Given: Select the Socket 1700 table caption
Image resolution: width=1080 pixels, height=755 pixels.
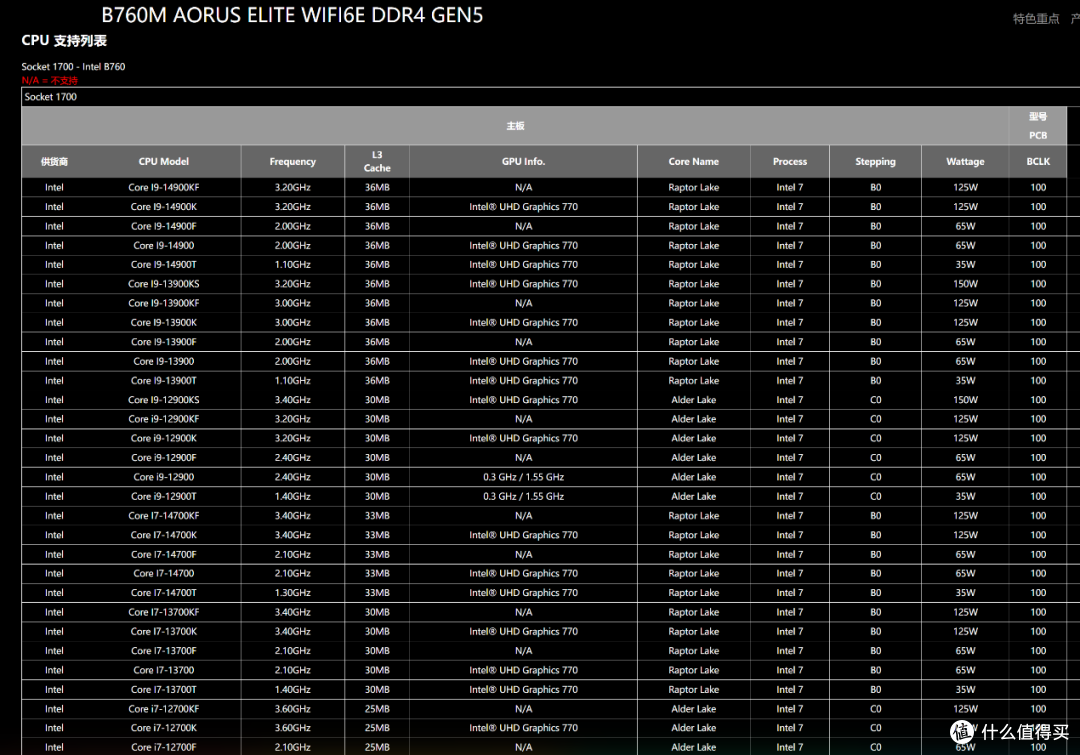Looking at the screenshot, I should tap(50, 96).
